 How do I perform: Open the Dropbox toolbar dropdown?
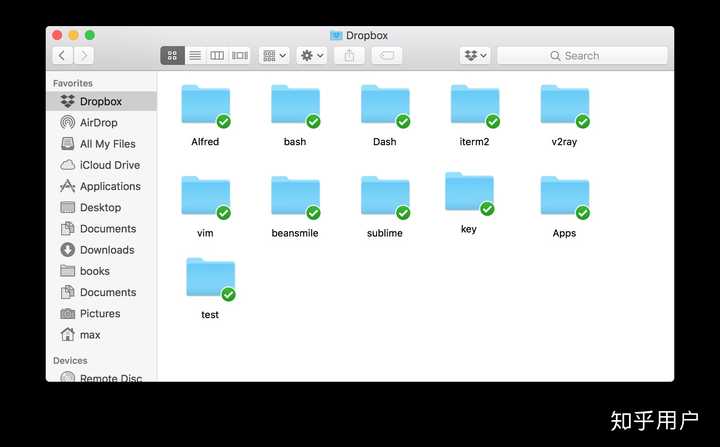(475, 56)
